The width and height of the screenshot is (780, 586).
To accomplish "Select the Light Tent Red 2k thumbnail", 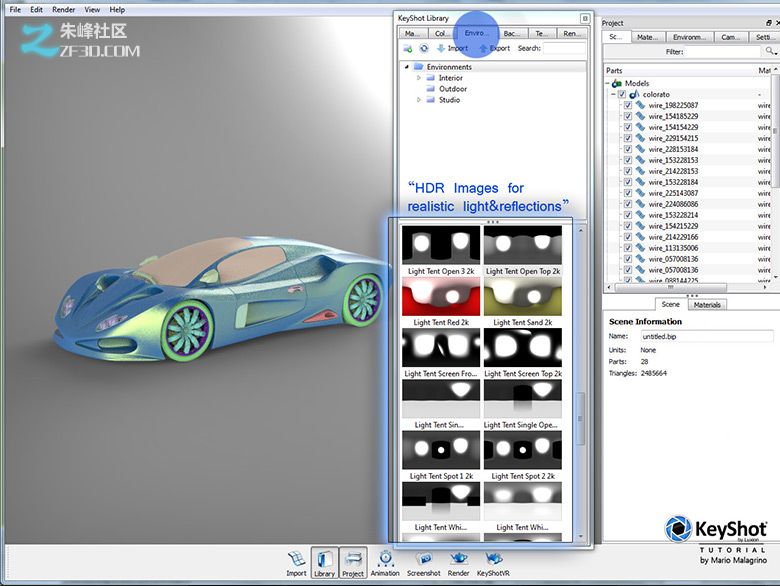I will 440,298.
